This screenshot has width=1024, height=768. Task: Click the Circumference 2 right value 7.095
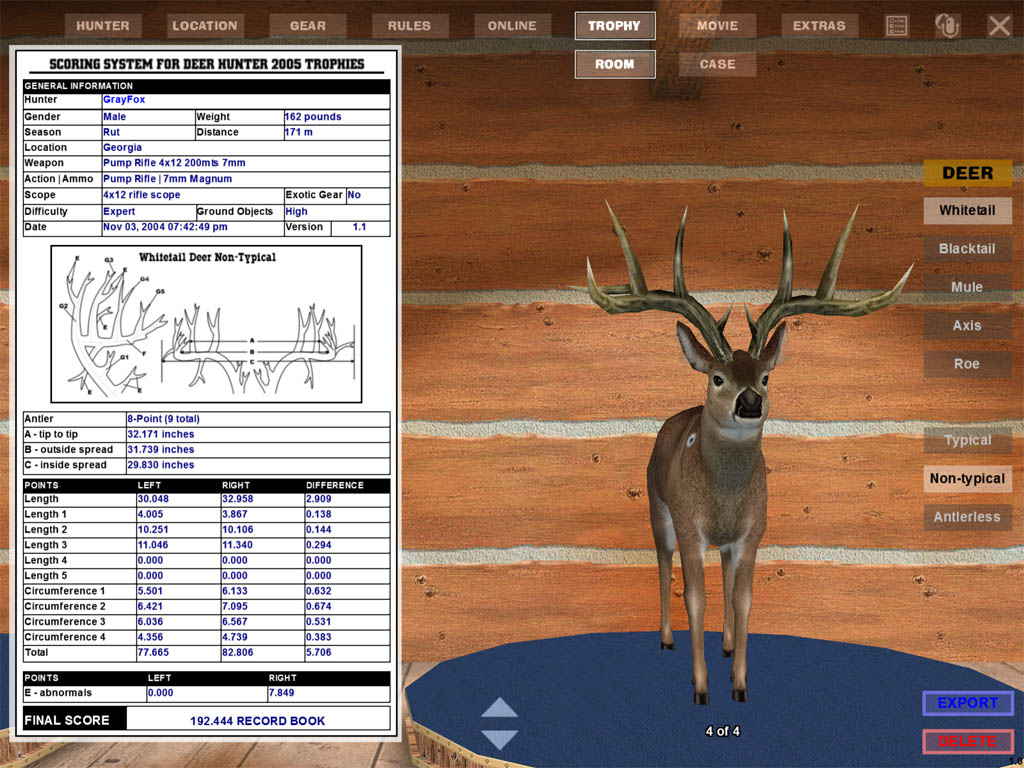pyautogui.click(x=234, y=607)
